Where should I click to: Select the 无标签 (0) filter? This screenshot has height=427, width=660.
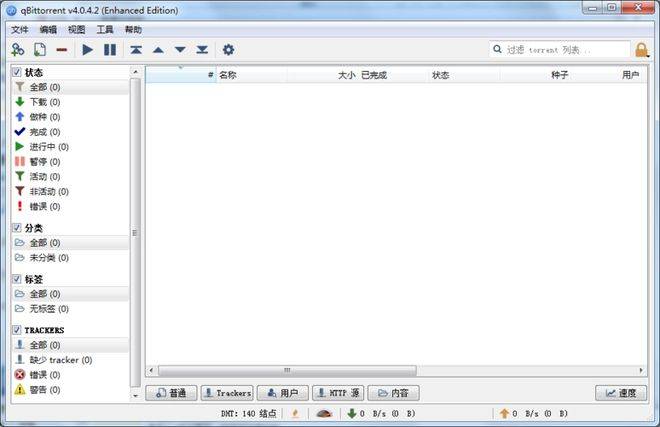click(70, 309)
